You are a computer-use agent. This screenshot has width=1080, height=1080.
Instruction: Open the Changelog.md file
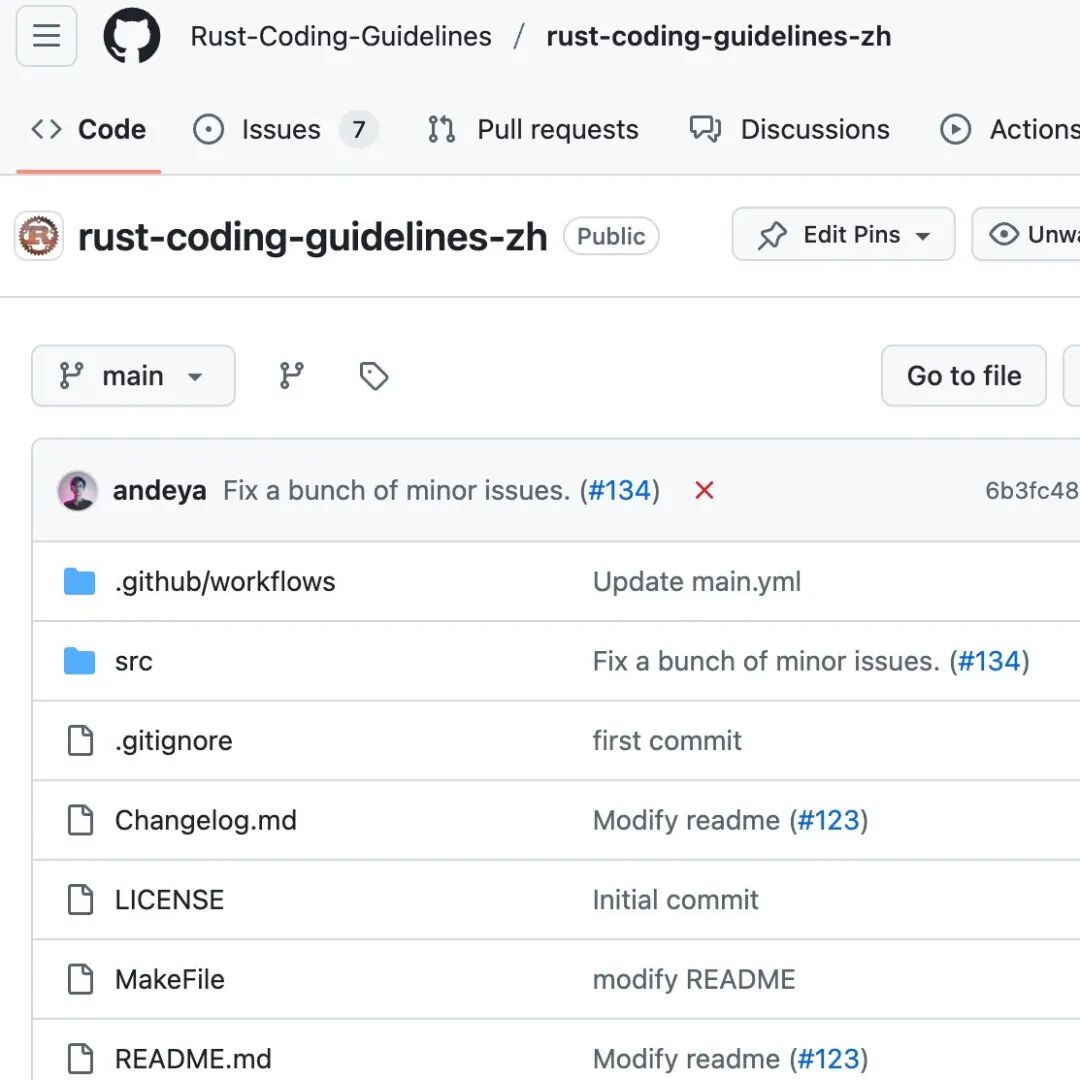(206, 820)
